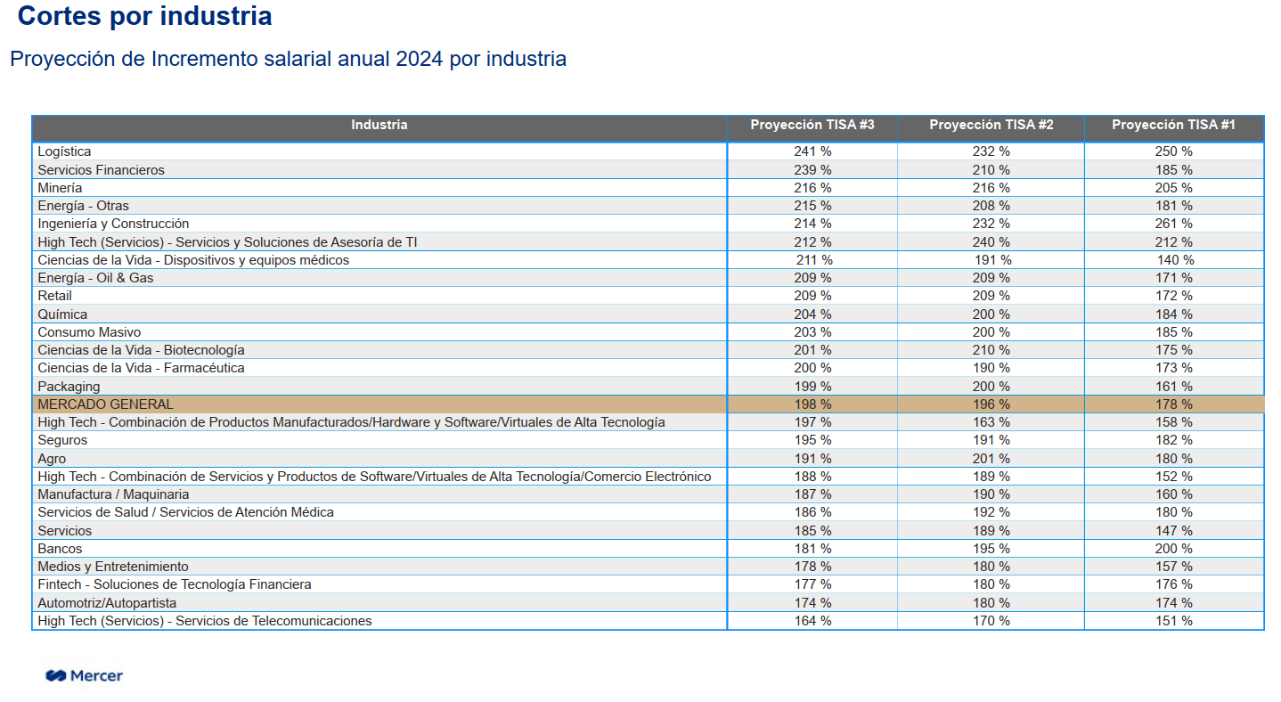Click the highlighted 'MERCADO GENERAL' row

point(105,404)
